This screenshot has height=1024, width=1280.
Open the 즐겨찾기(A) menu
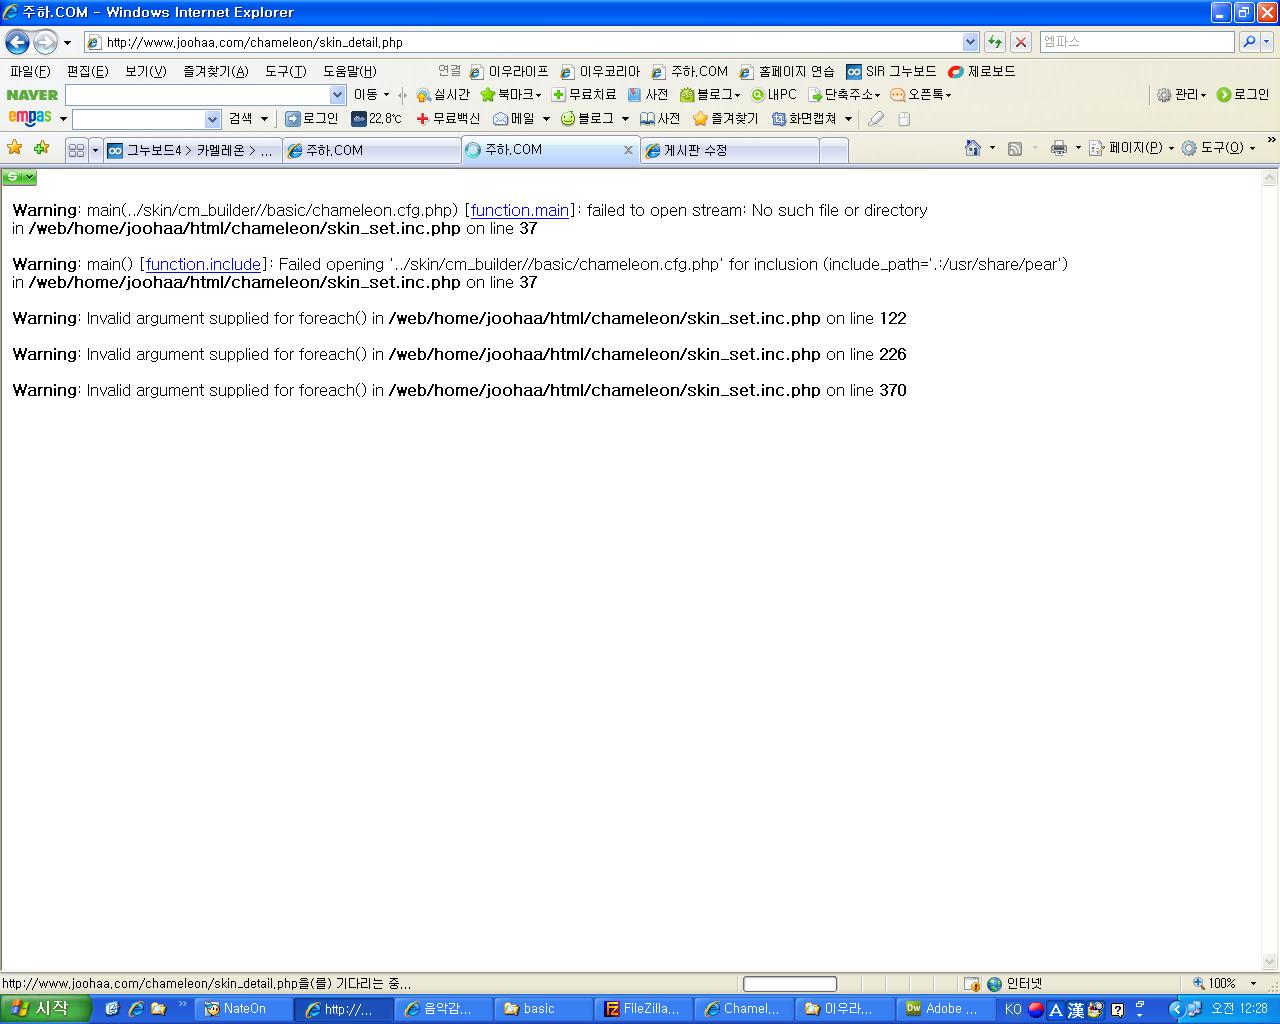click(x=215, y=71)
